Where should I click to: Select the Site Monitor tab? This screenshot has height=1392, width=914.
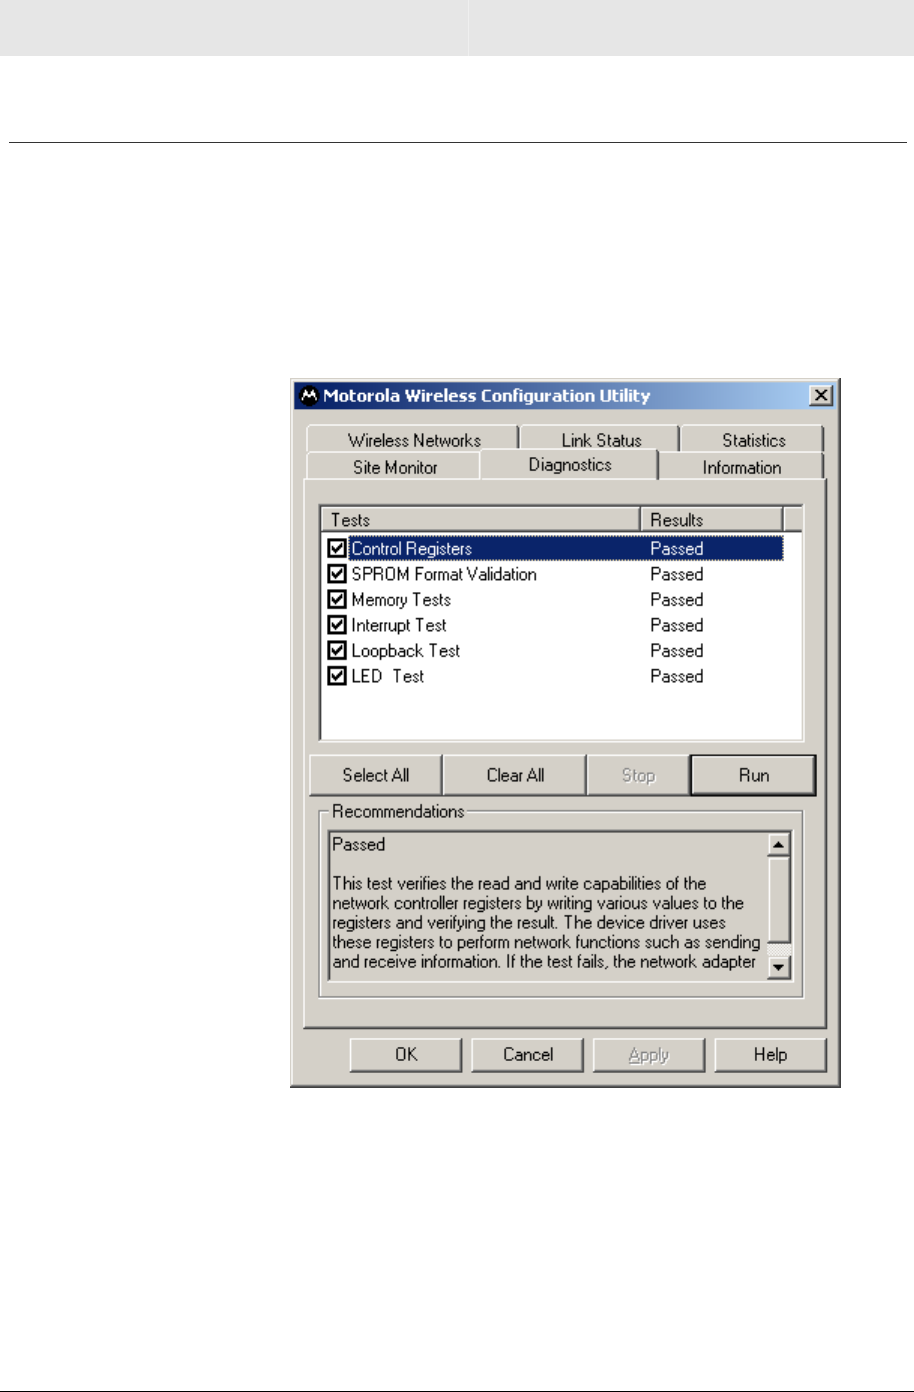(394, 467)
